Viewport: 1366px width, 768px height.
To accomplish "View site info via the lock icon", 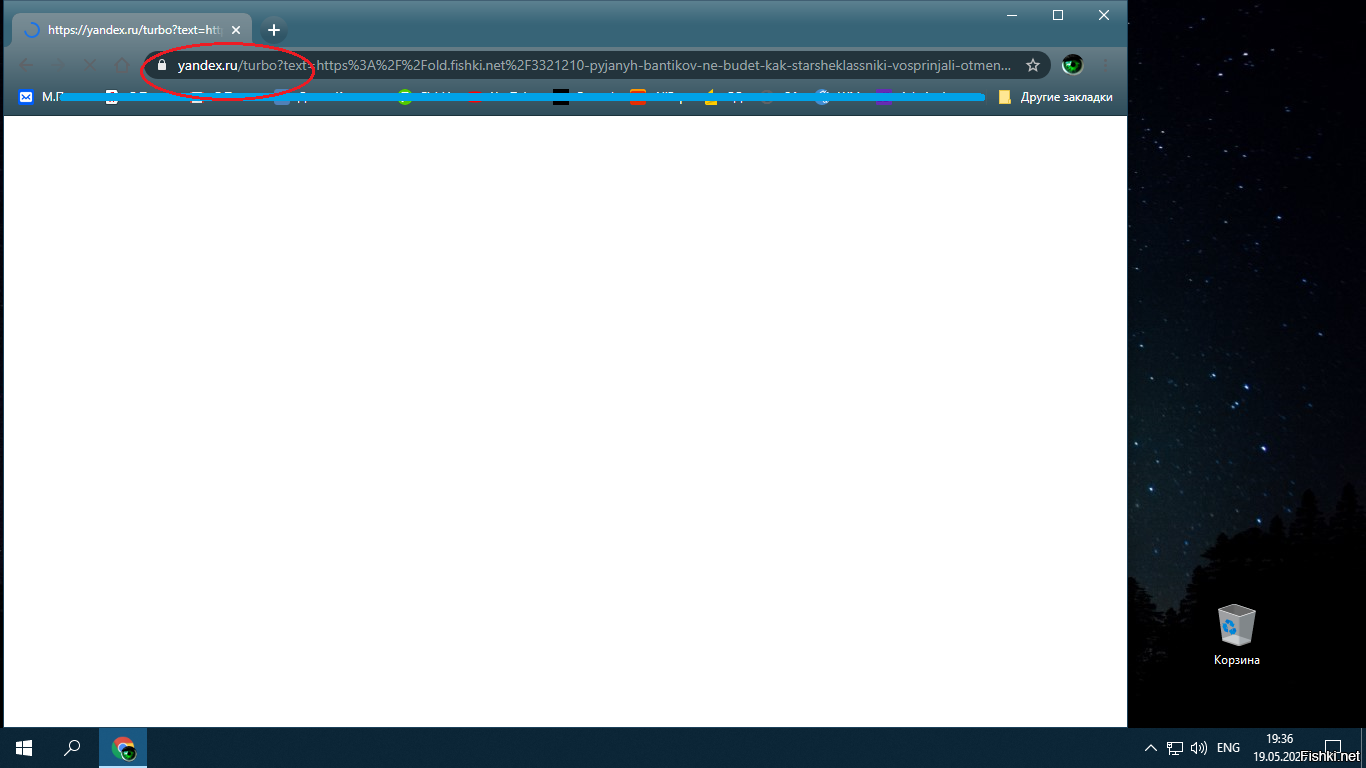I will [161, 65].
